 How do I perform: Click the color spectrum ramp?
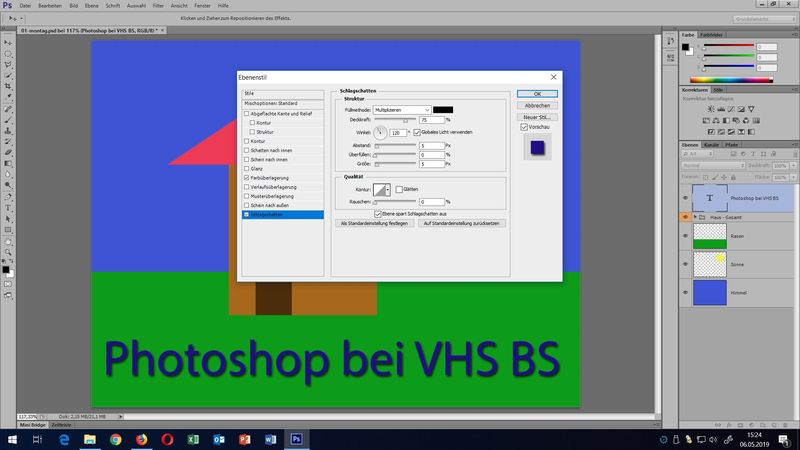(x=731, y=80)
